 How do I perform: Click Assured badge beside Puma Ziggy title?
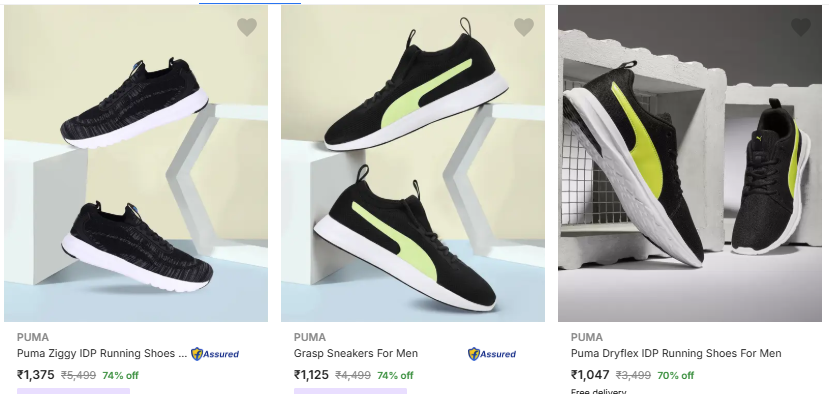215,354
